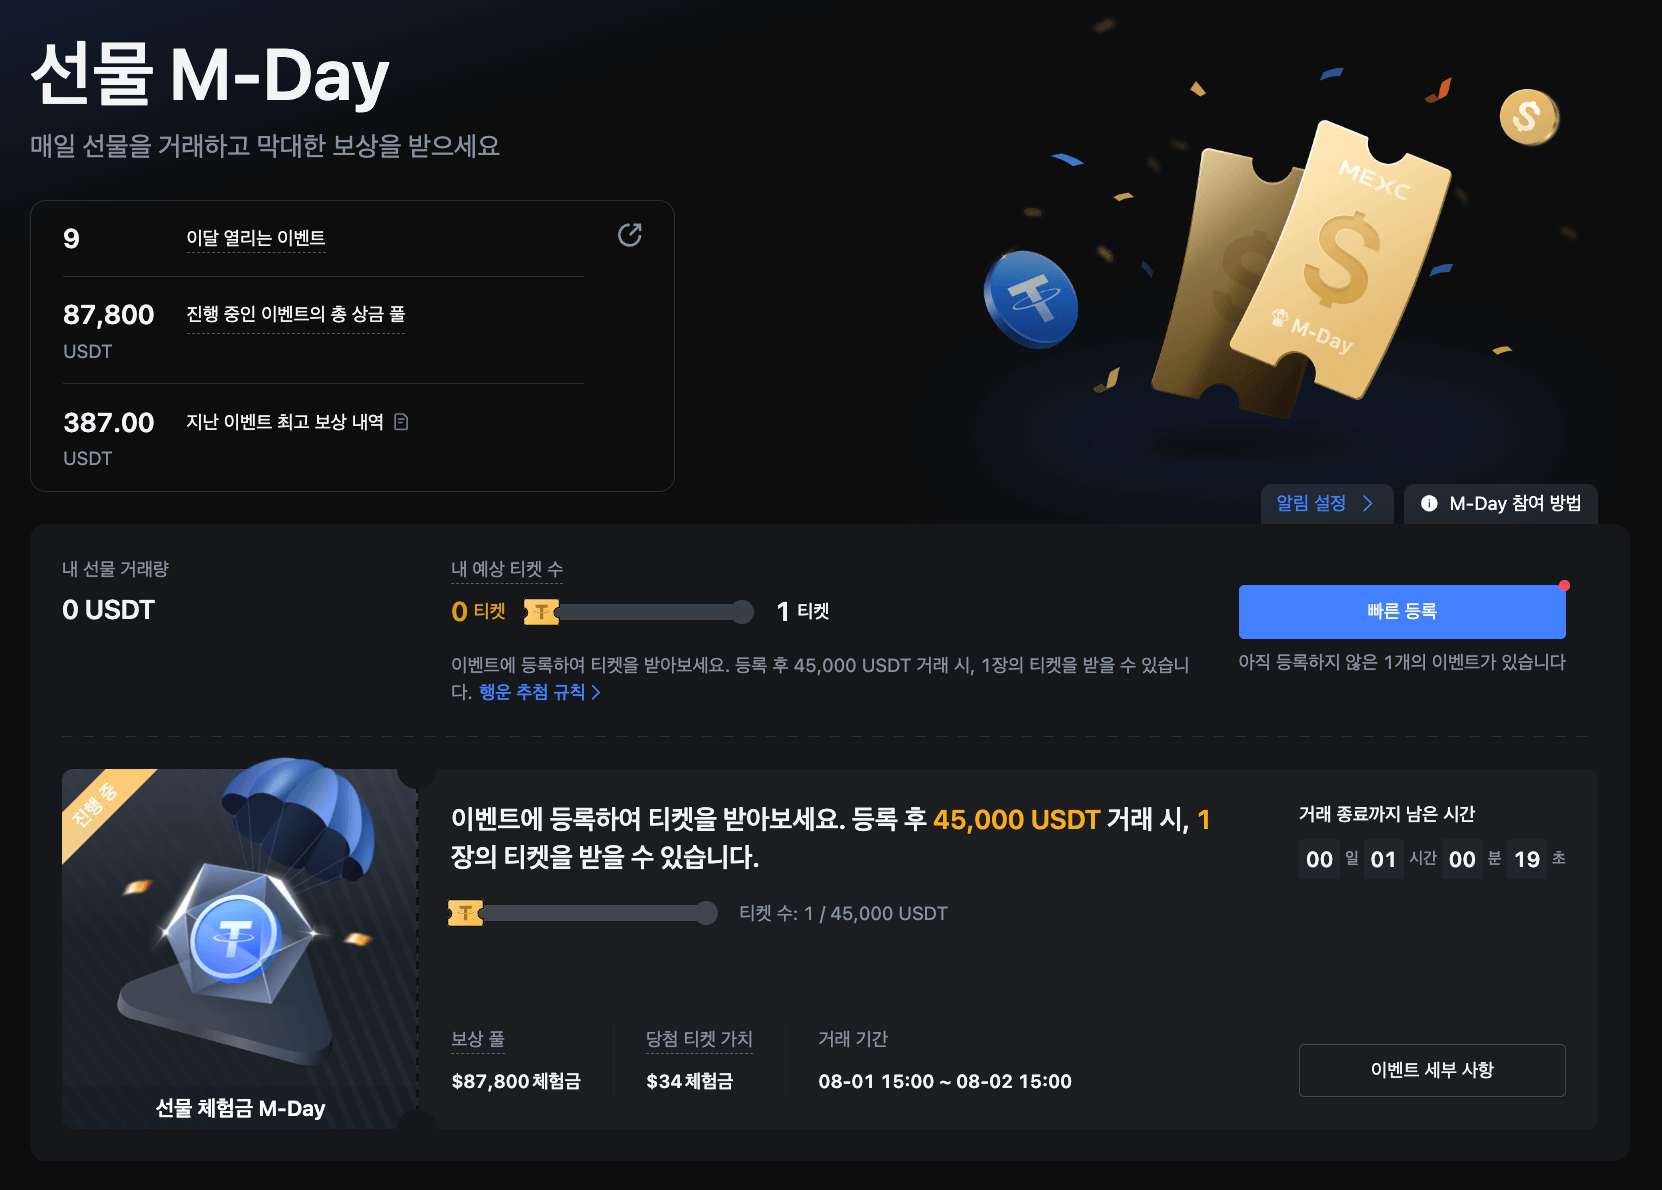
Task: Click the 당첨 티켓 가치 underlined label
Action: tap(699, 1039)
